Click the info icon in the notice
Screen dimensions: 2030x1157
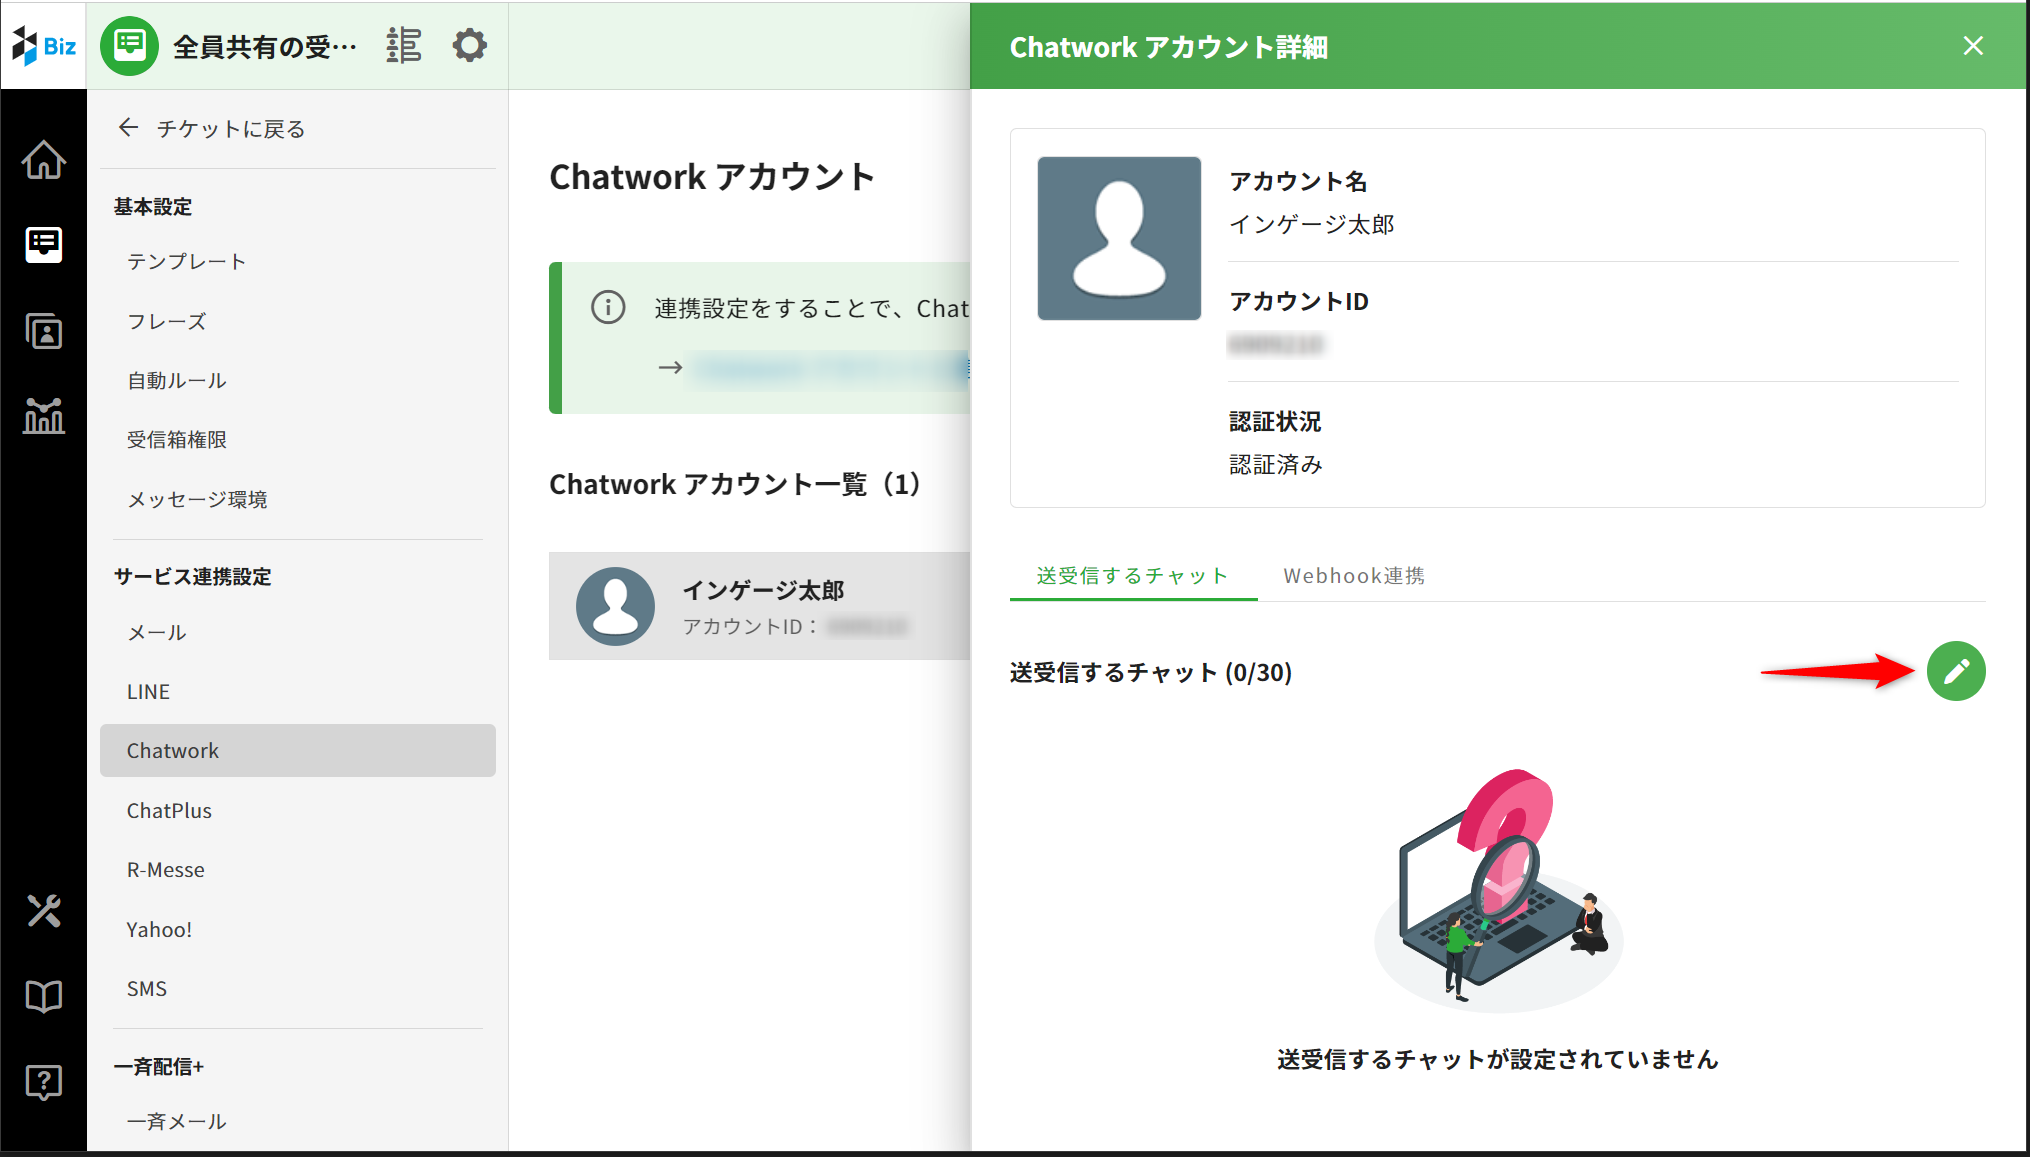coord(608,307)
